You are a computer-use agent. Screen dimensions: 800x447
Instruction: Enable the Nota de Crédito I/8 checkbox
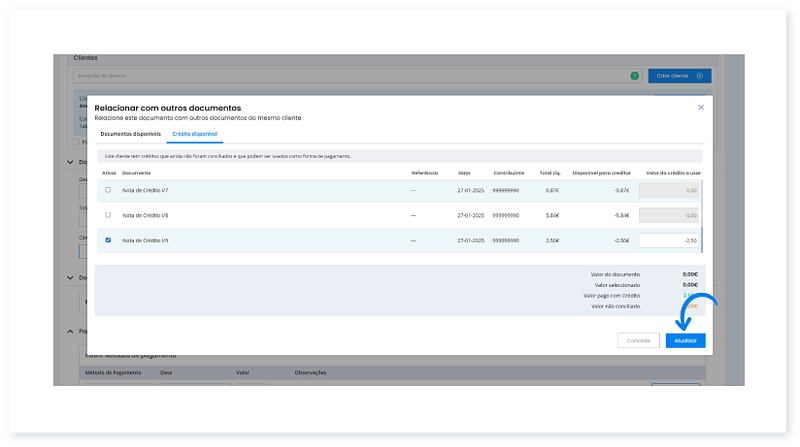click(x=108, y=215)
